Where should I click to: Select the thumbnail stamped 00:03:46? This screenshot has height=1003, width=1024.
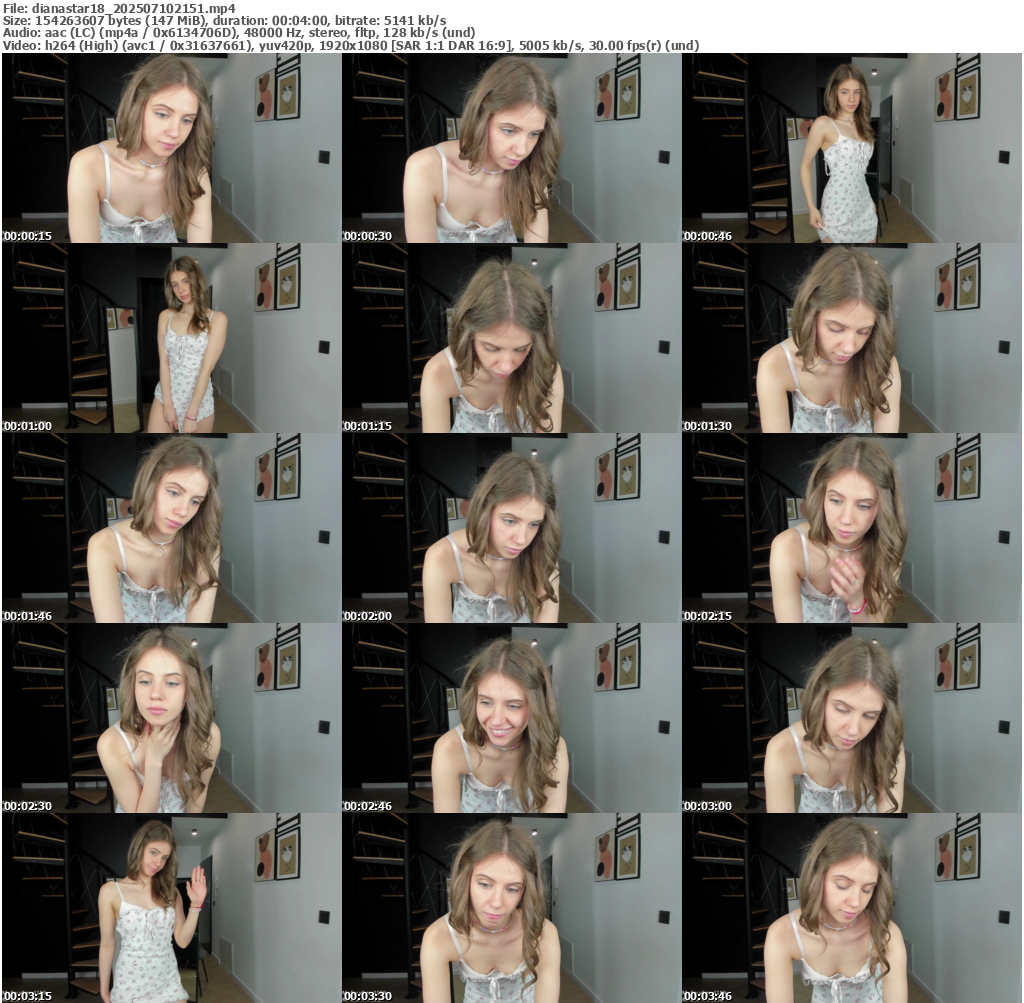[852, 908]
